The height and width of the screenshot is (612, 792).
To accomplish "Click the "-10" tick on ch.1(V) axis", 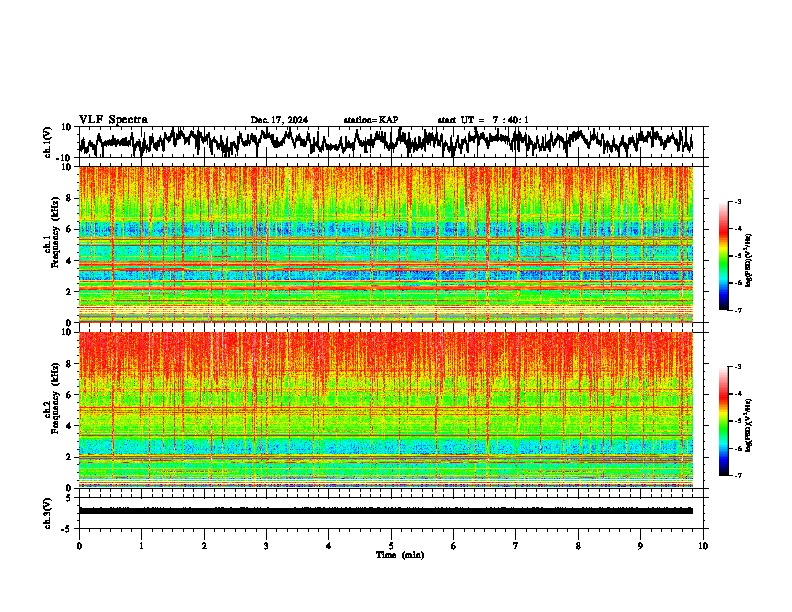I will click(x=65, y=157).
